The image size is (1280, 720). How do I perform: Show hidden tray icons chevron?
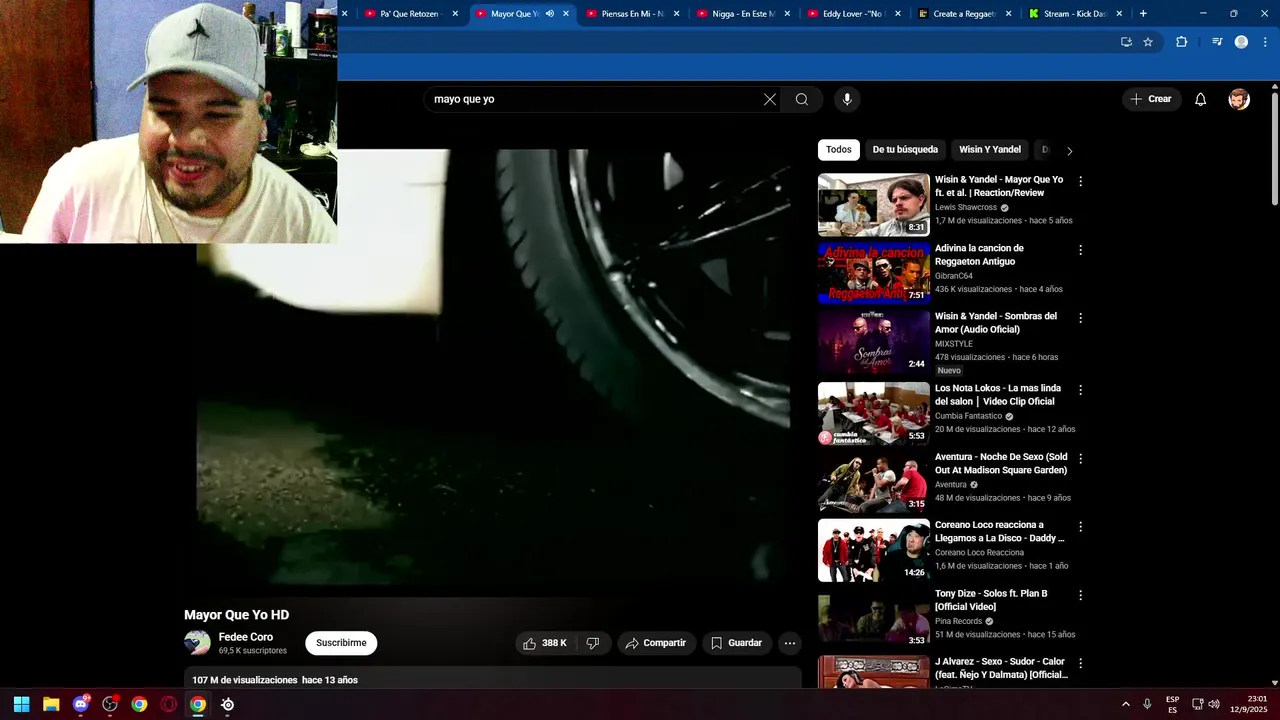click(1125, 704)
